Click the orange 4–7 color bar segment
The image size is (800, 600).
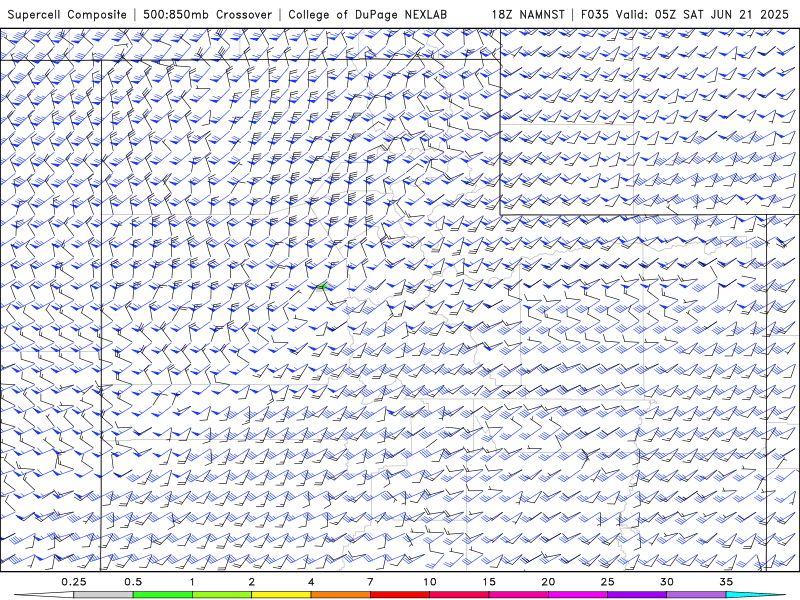click(340, 595)
